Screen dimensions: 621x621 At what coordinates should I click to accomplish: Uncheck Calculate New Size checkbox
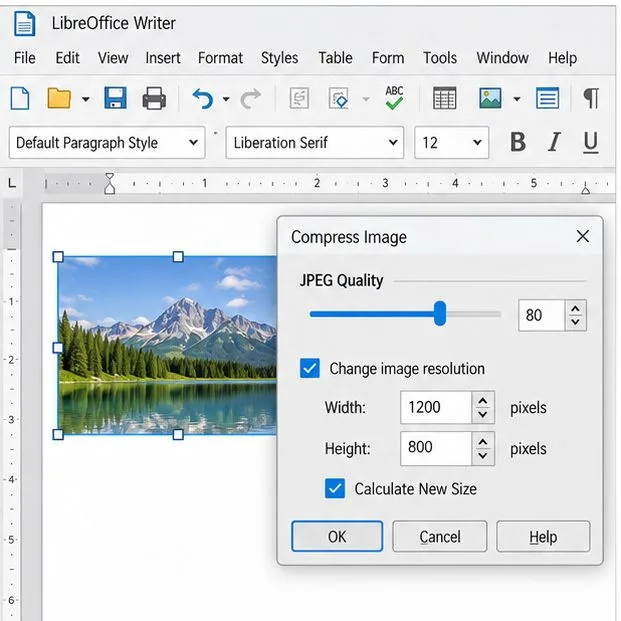pyautogui.click(x=335, y=488)
